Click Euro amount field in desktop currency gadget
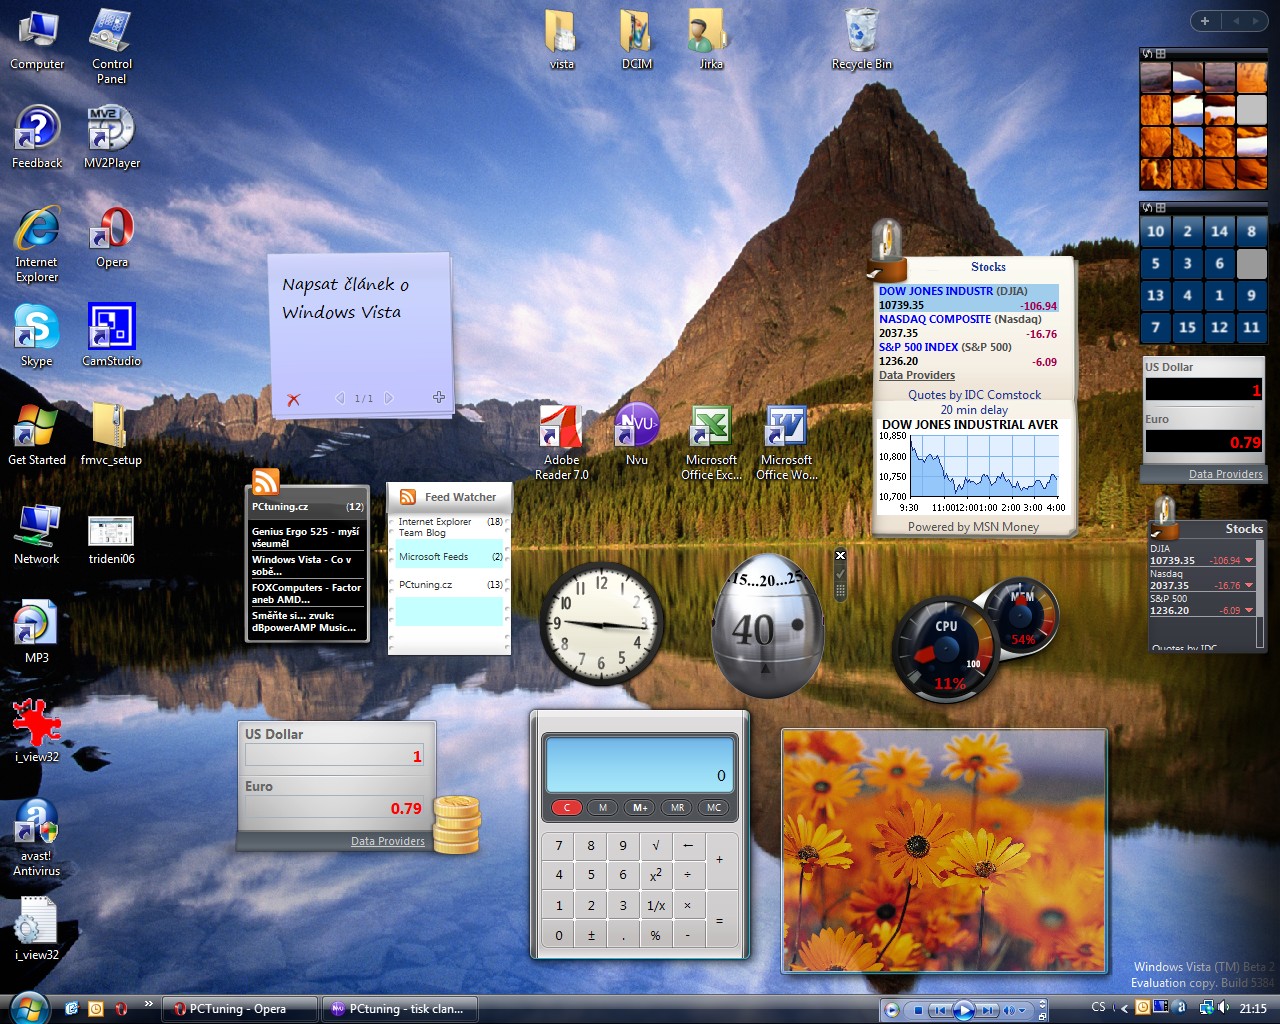Image resolution: width=1280 pixels, height=1024 pixels. (x=335, y=808)
